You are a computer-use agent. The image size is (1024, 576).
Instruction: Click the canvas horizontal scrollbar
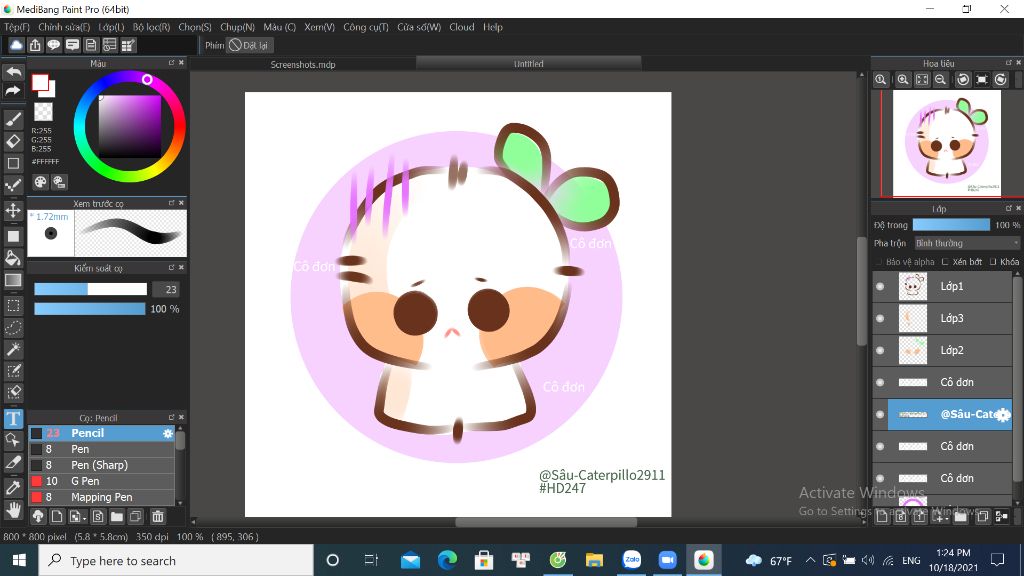pyautogui.click(x=546, y=522)
